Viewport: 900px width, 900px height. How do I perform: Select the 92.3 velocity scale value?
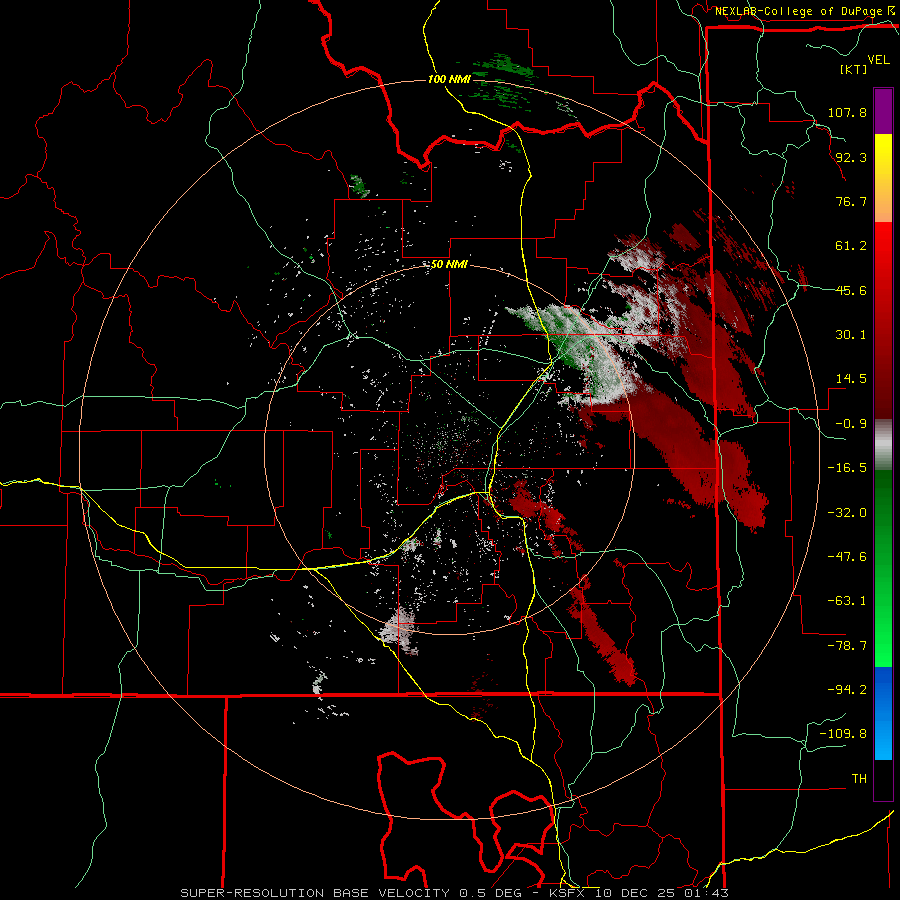pyautogui.click(x=851, y=157)
